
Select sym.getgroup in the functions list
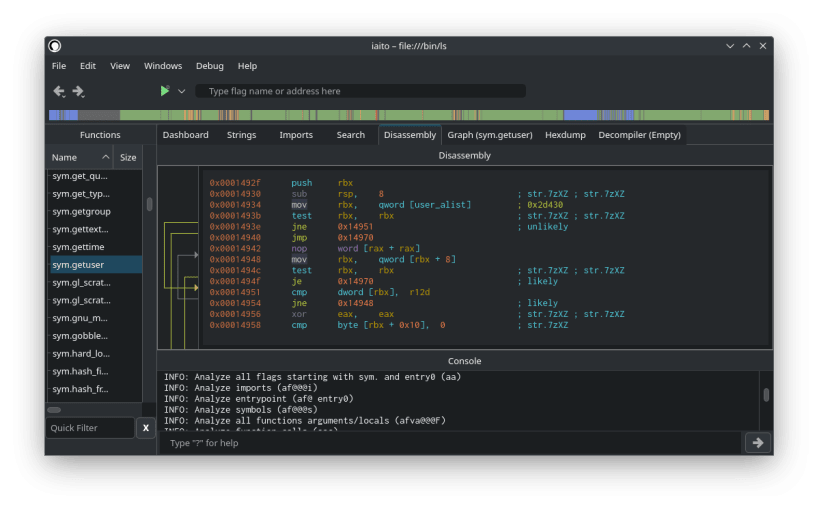pos(81,212)
